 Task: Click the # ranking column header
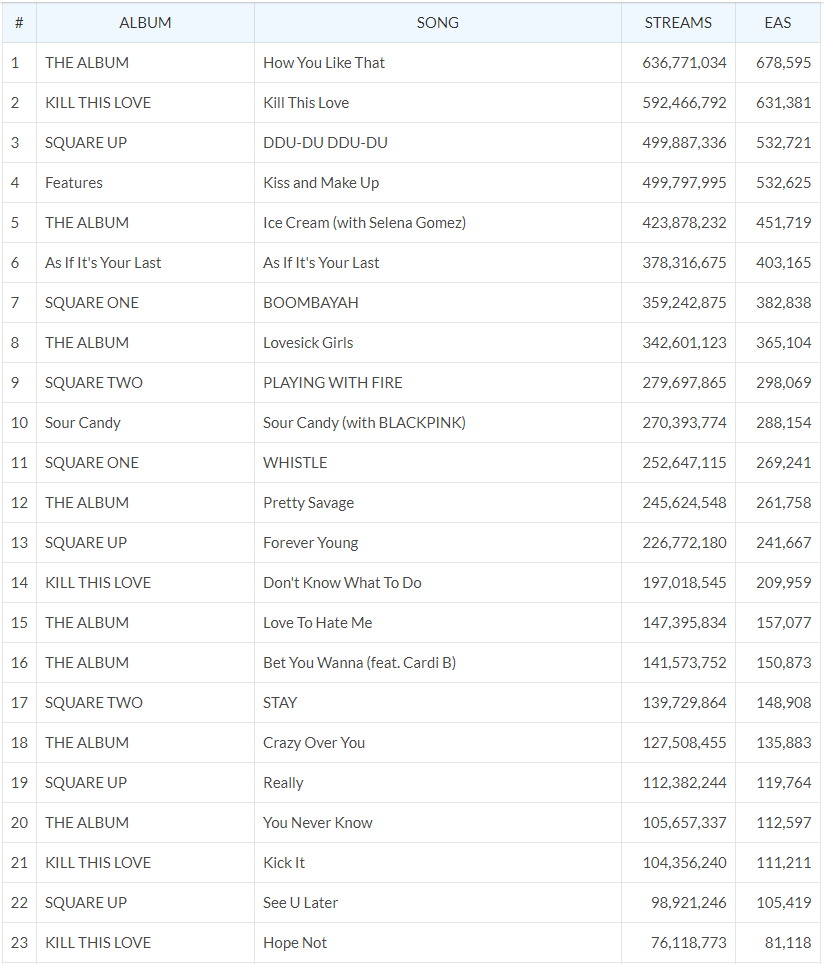point(18,22)
